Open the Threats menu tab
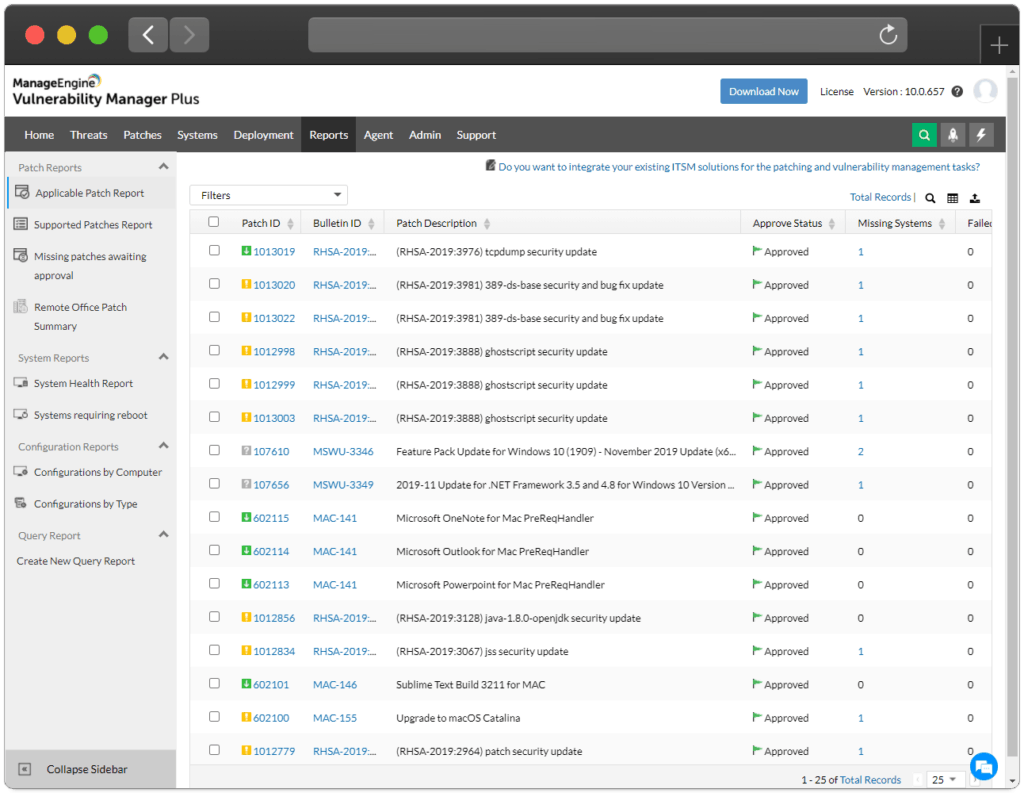 (88, 135)
